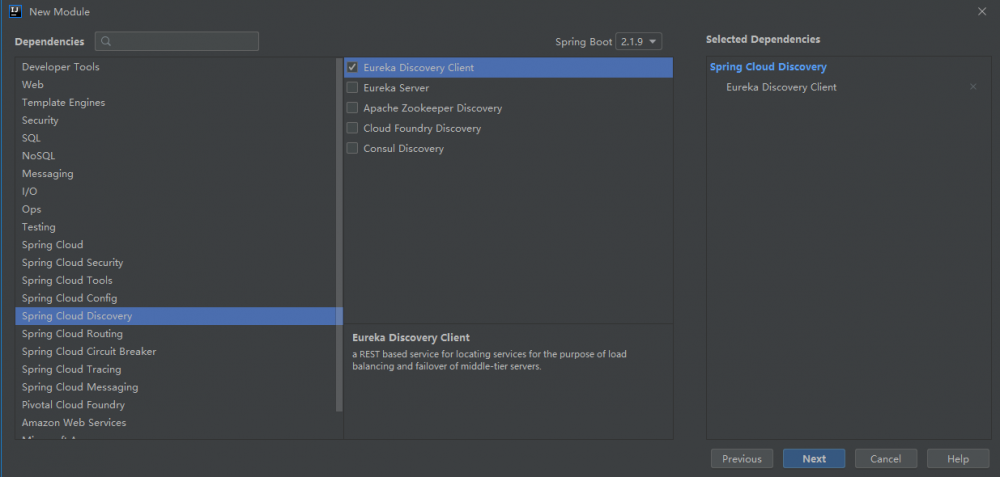Remove Eureka Discovery Client via x icon

tap(973, 87)
